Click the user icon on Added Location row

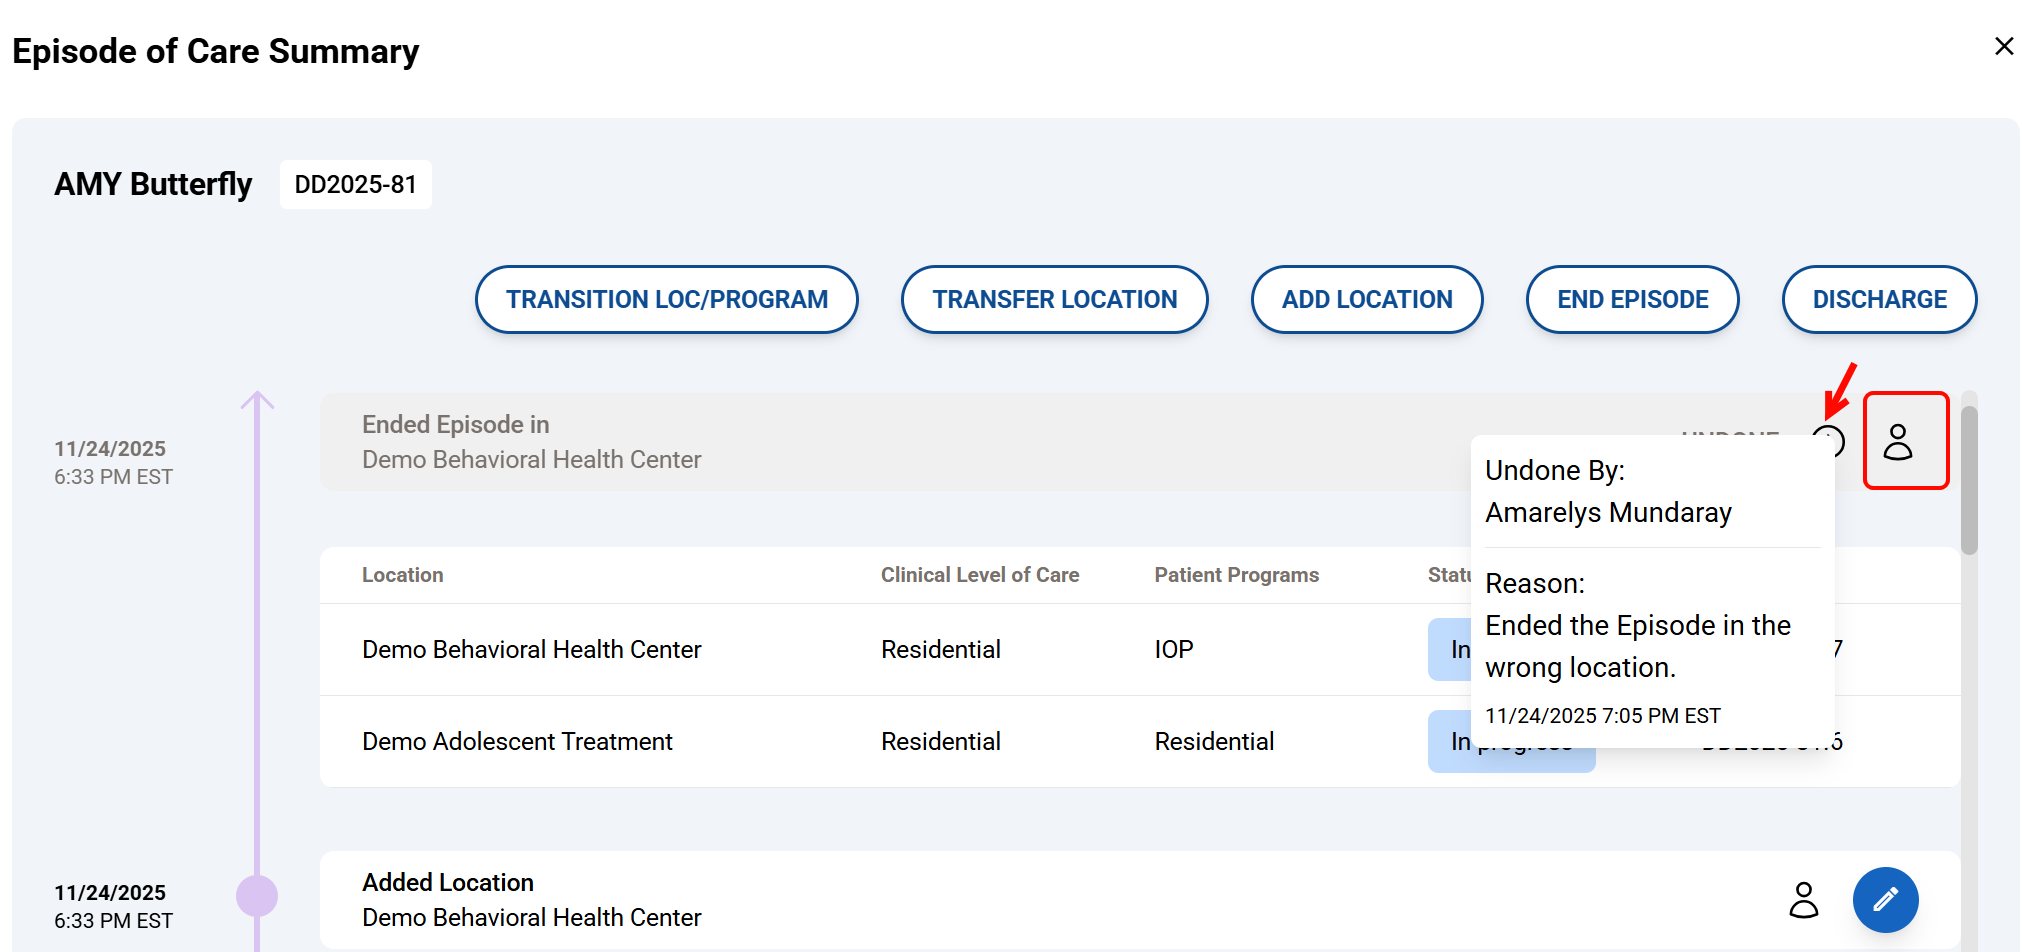tap(1803, 900)
